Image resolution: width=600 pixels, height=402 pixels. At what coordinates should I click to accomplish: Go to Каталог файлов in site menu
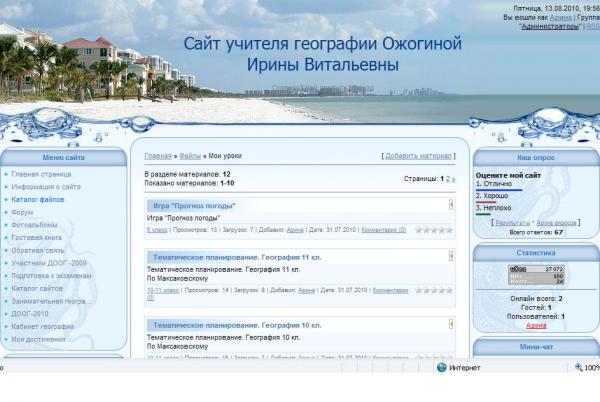(x=38, y=199)
